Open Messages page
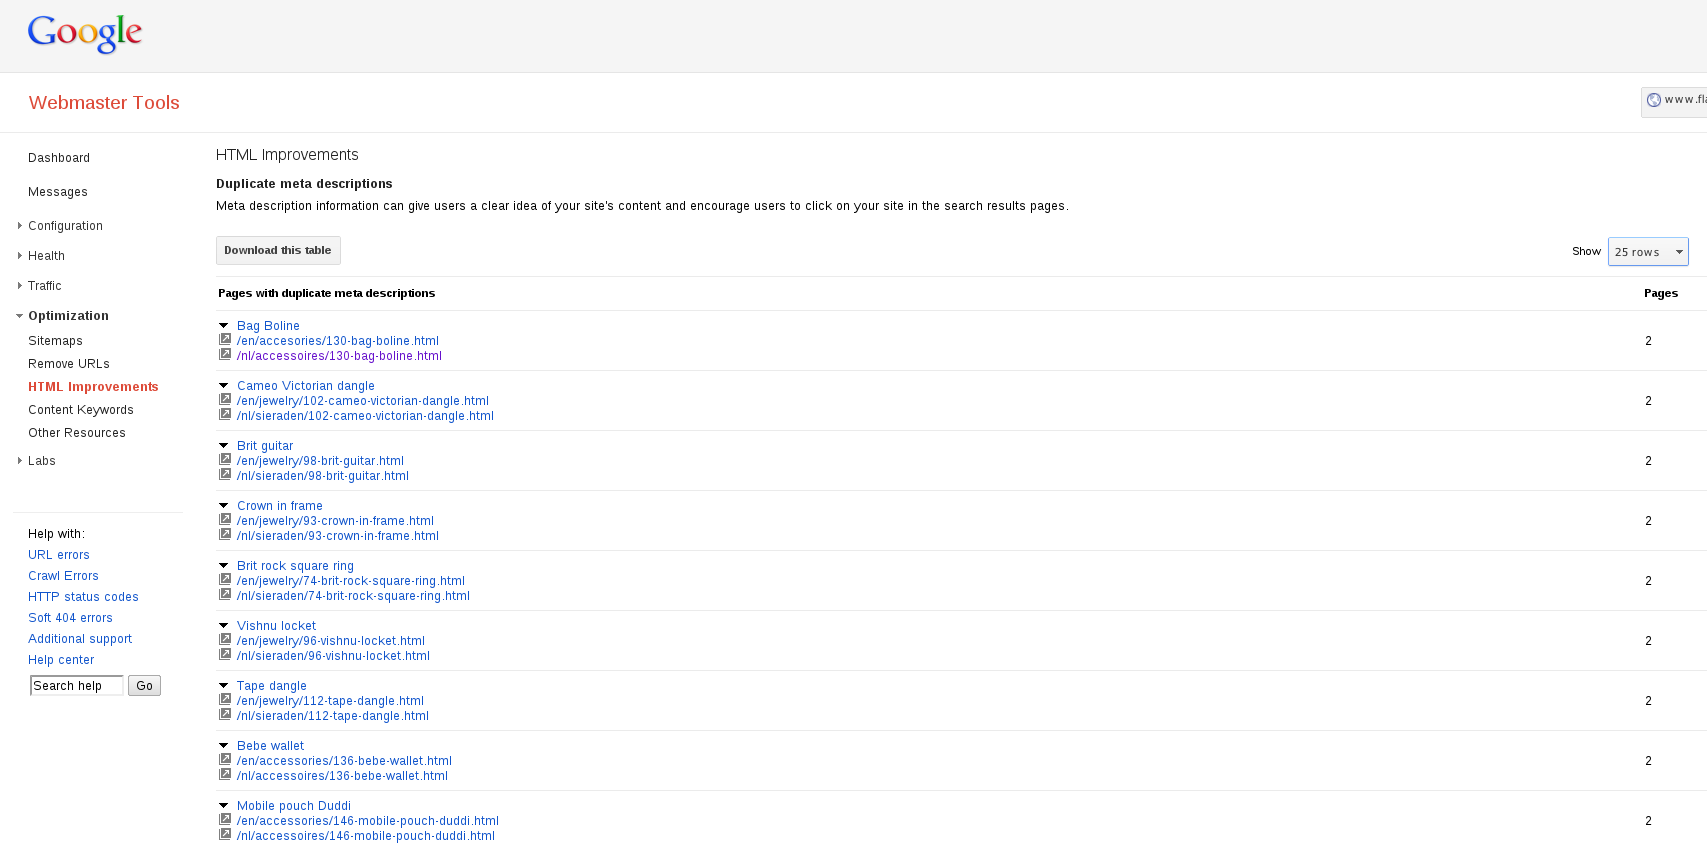 (58, 192)
